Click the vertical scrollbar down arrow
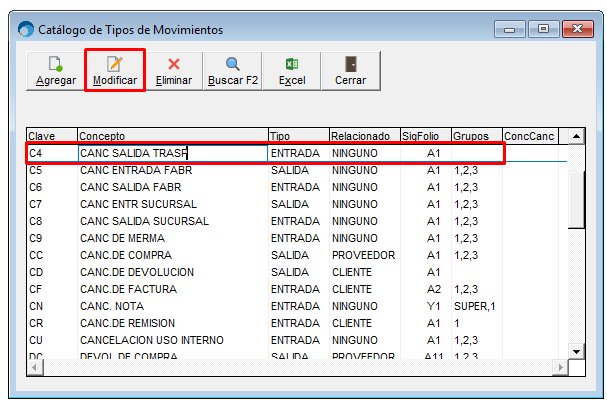This screenshot has width=607, height=403. click(576, 352)
